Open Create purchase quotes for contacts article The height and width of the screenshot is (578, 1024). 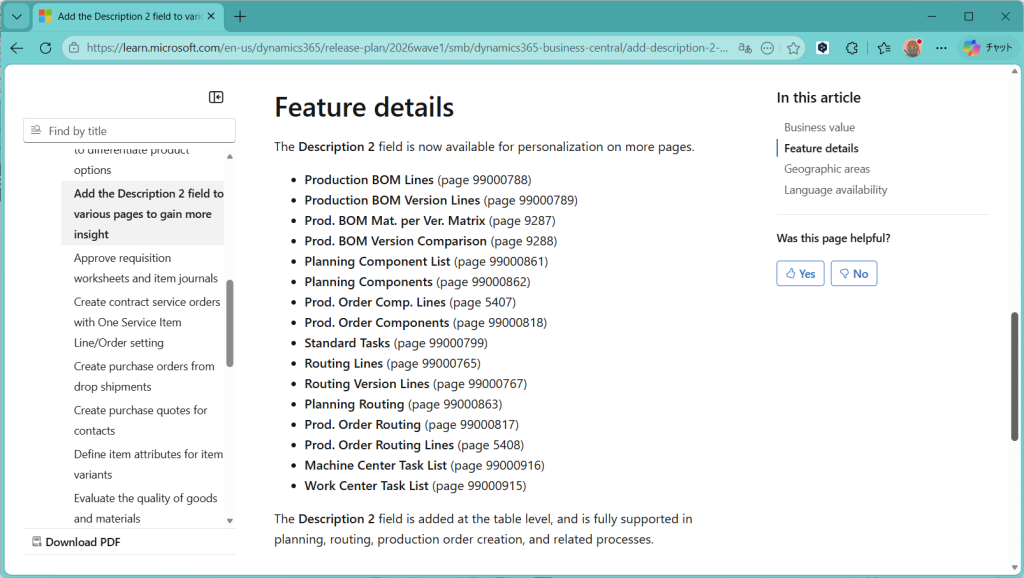(x=141, y=420)
